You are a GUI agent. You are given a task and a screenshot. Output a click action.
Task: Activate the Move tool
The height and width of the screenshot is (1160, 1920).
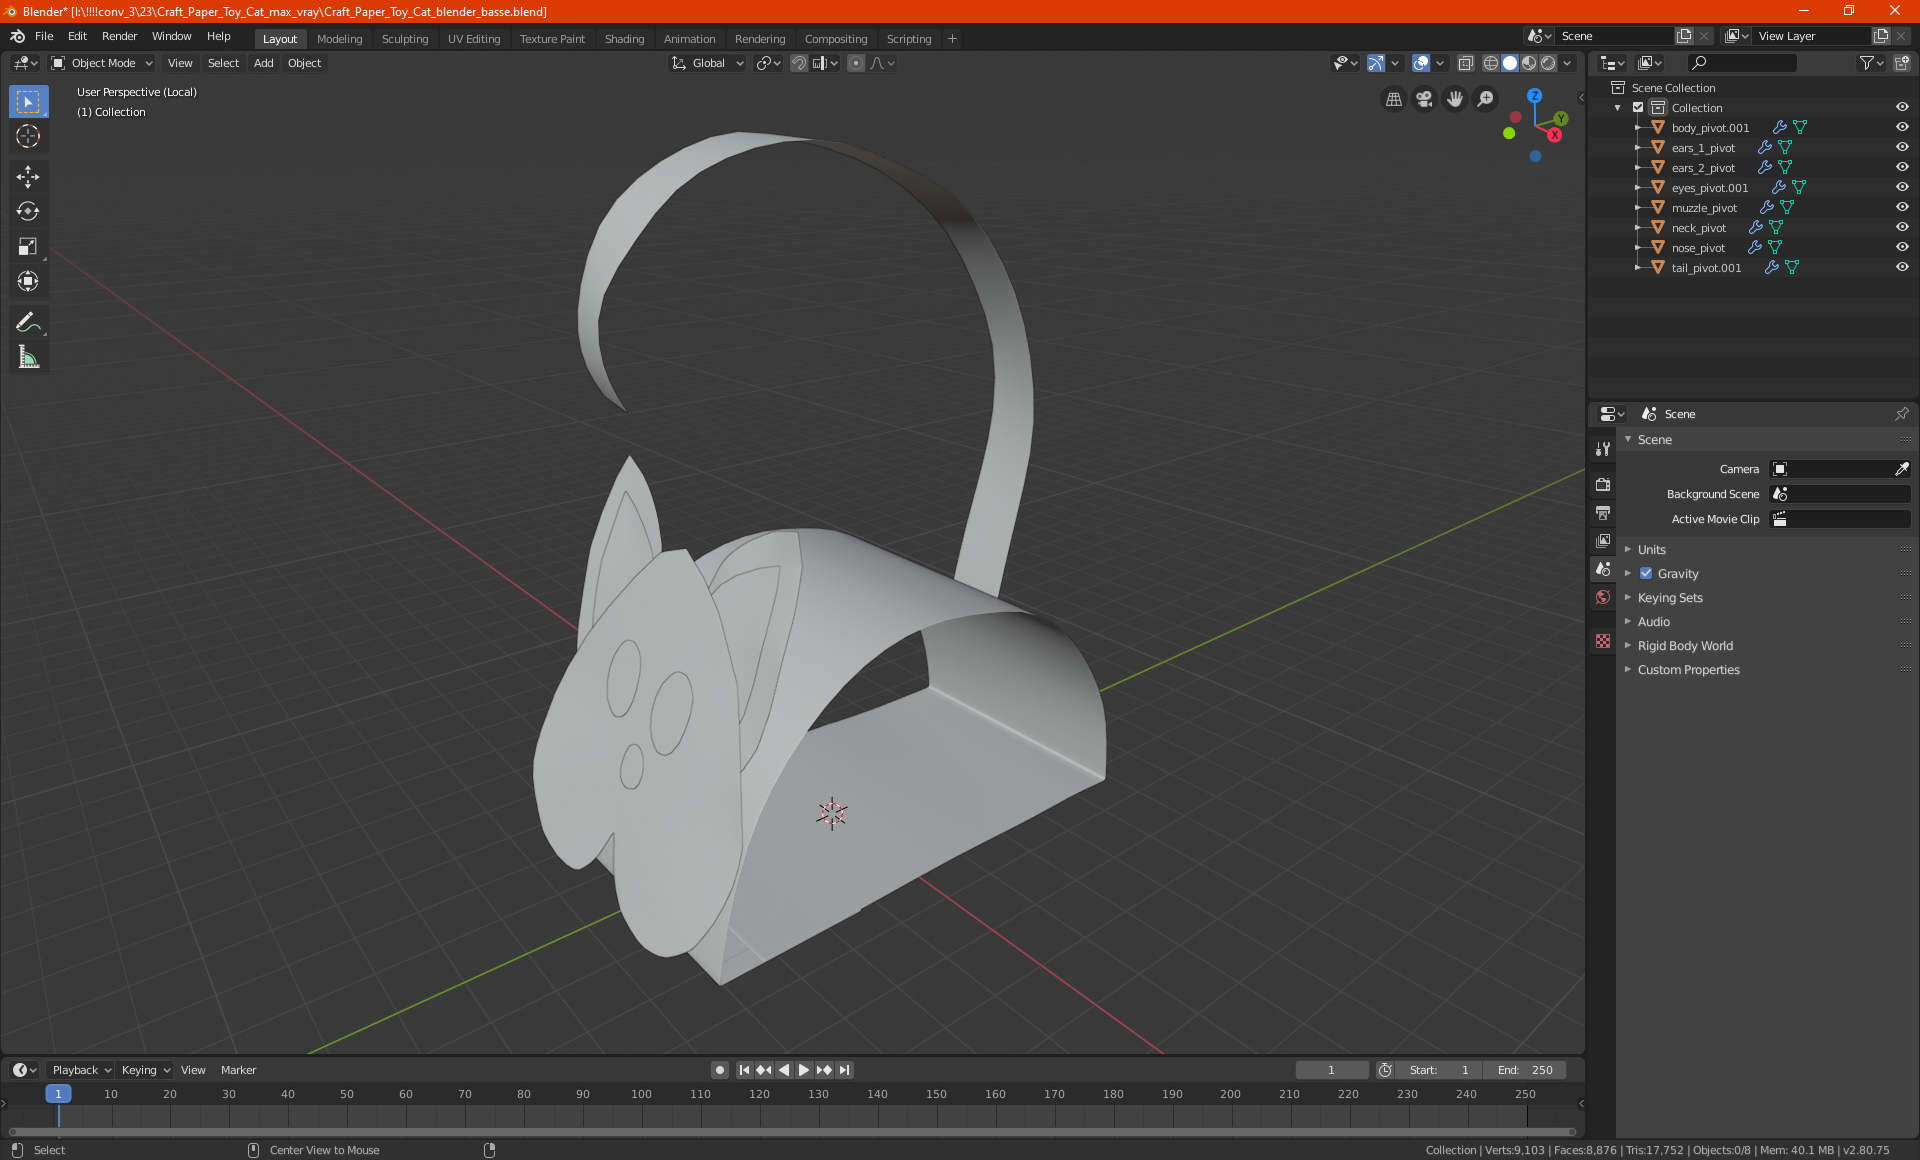[28, 177]
